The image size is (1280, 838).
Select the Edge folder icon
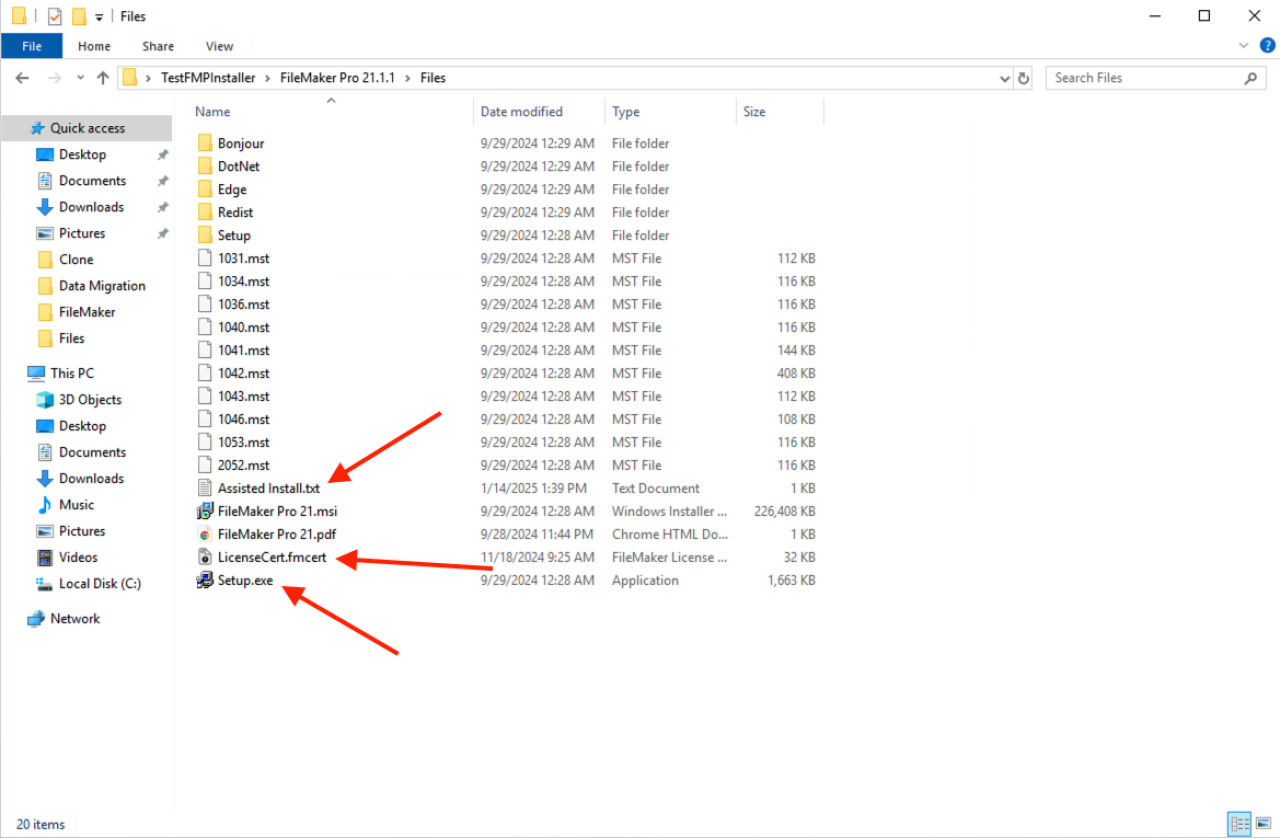click(204, 189)
